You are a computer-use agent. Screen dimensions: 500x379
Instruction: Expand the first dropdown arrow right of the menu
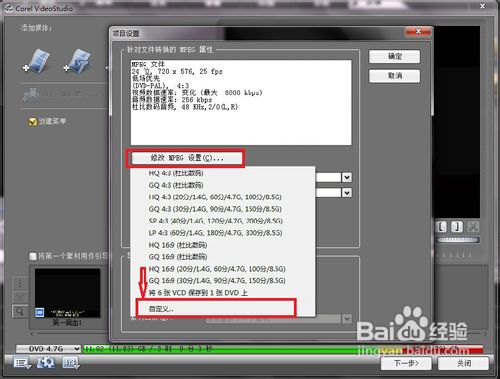click(347, 177)
